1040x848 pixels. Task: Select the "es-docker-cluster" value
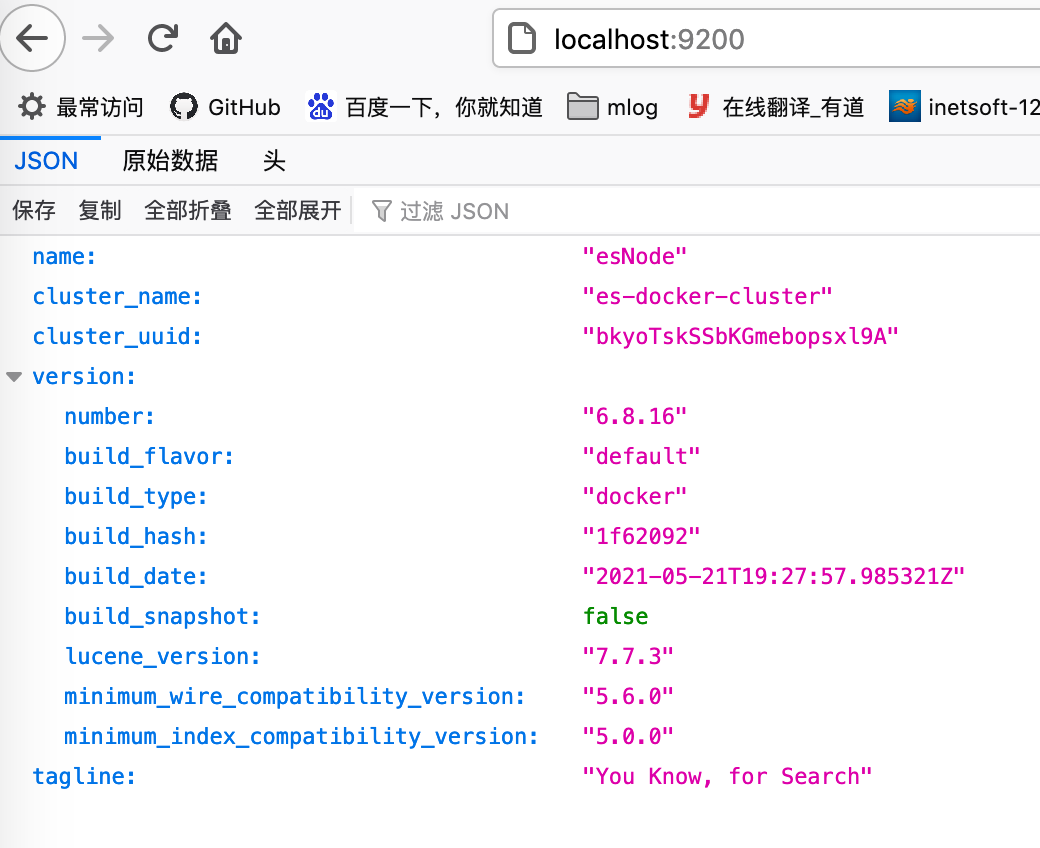(707, 296)
